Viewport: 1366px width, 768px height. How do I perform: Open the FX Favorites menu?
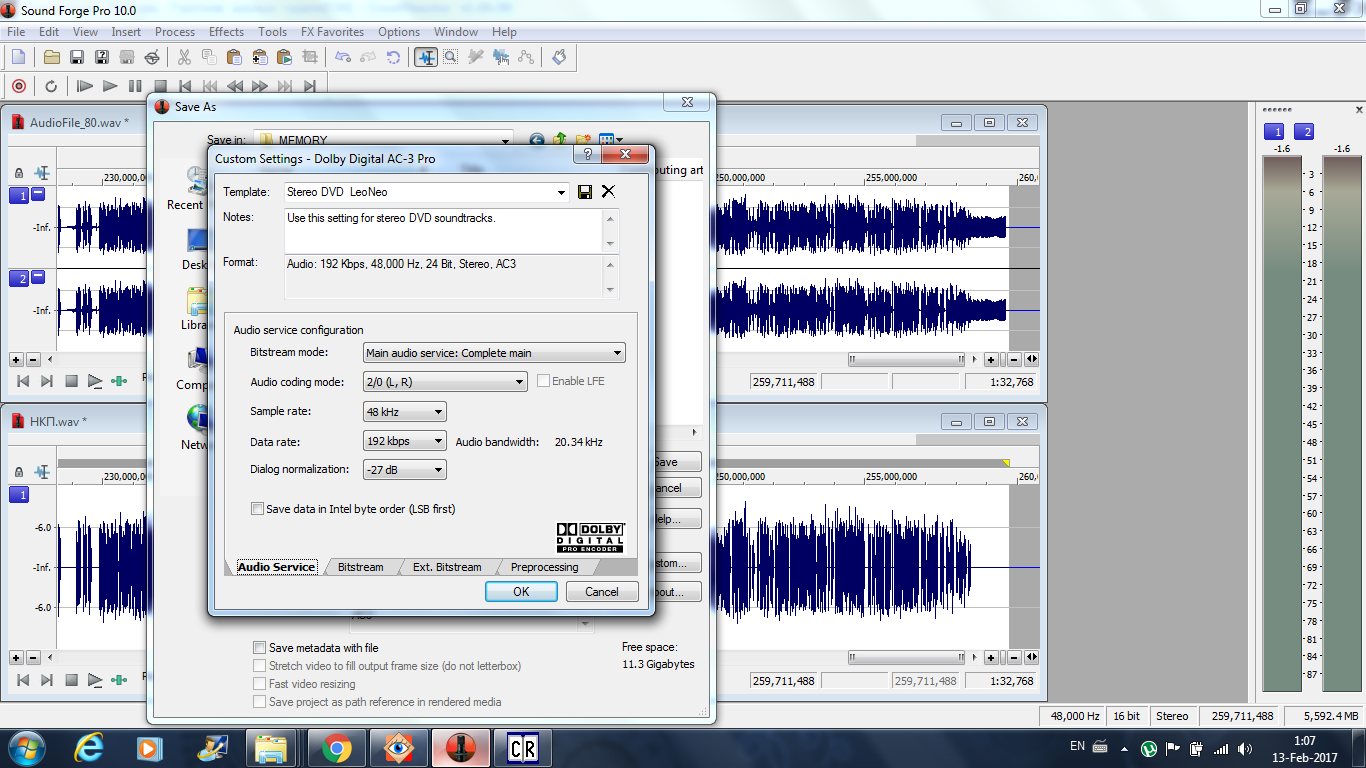coord(332,32)
